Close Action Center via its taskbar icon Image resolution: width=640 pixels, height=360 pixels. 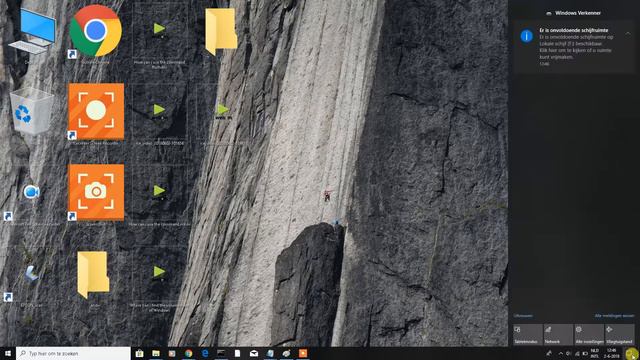pos(631,353)
